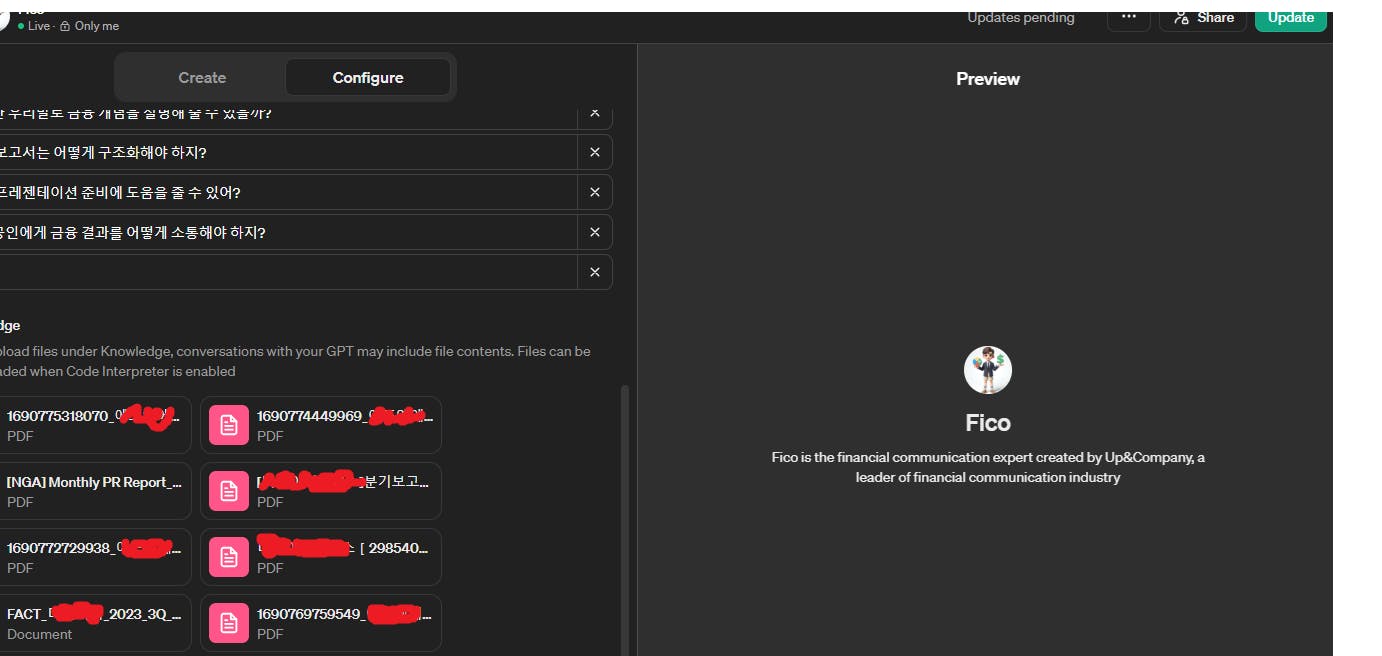Select the NGA Monthly PR Report file
This screenshot has width=1382, height=656.
pos(95,491)
